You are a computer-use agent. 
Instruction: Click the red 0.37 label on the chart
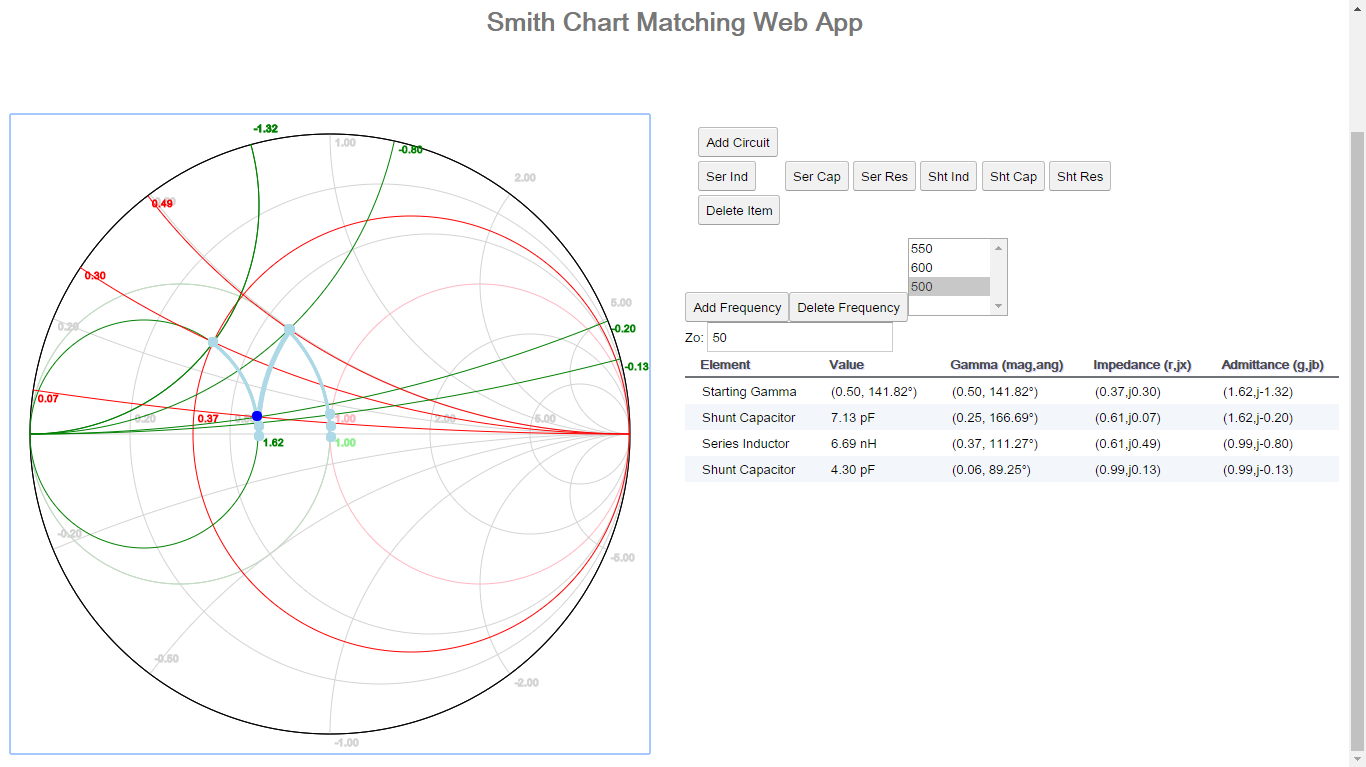point(208,419)
